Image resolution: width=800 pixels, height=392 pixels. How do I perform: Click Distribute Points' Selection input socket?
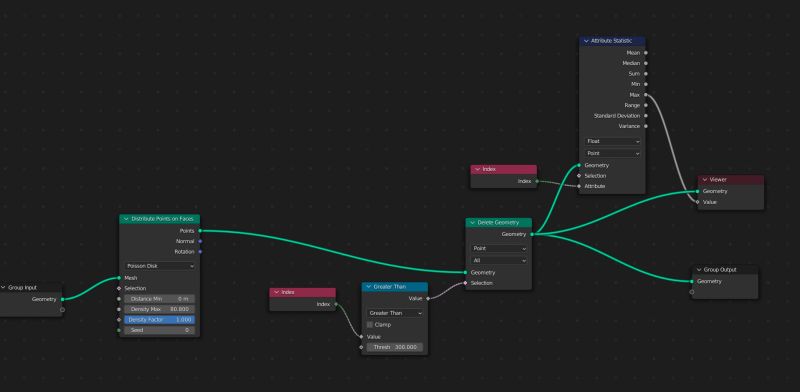pyautogui.click(x=119, y=288)
